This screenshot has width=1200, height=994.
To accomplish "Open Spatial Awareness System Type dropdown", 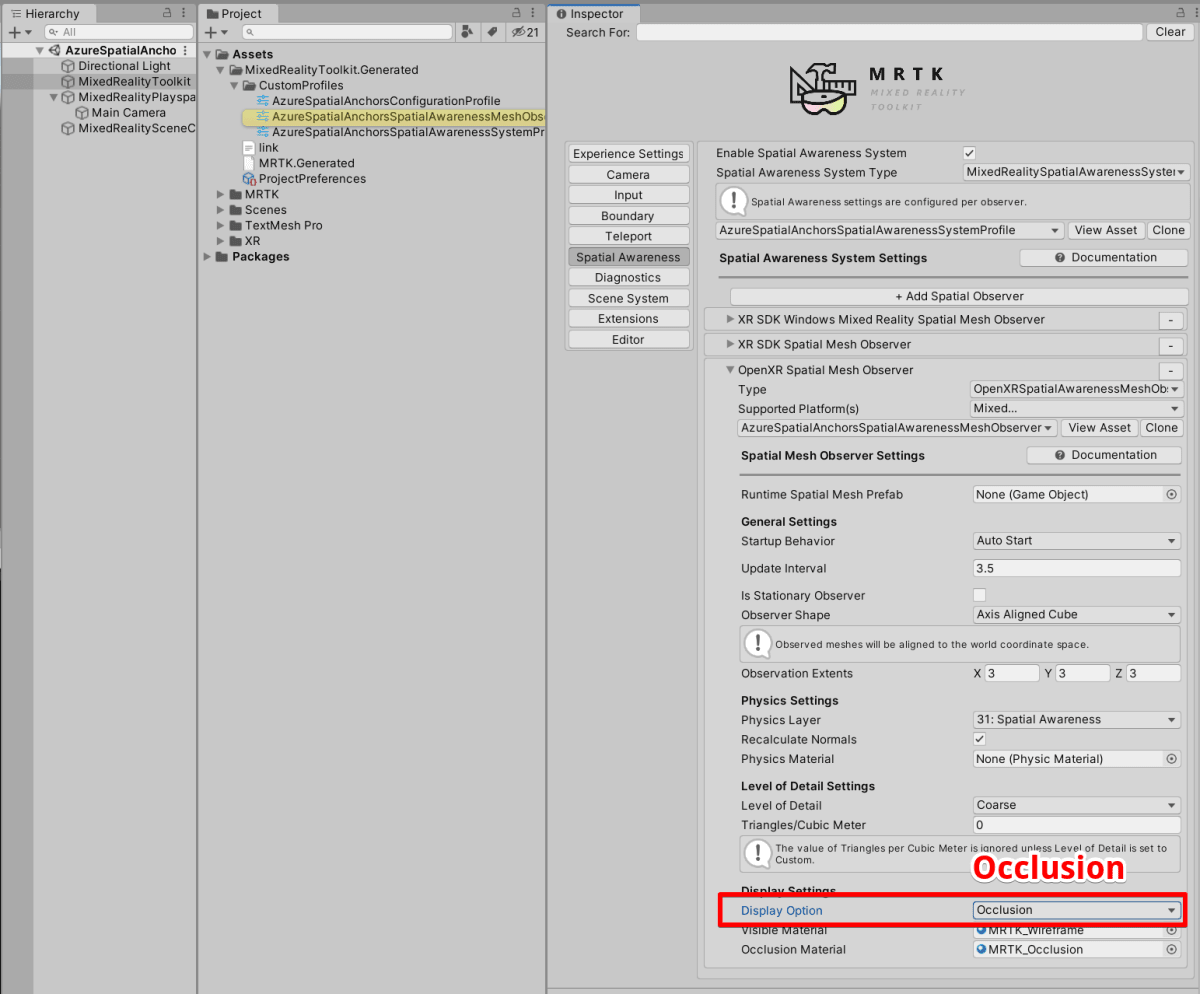I will point(1076,172).
